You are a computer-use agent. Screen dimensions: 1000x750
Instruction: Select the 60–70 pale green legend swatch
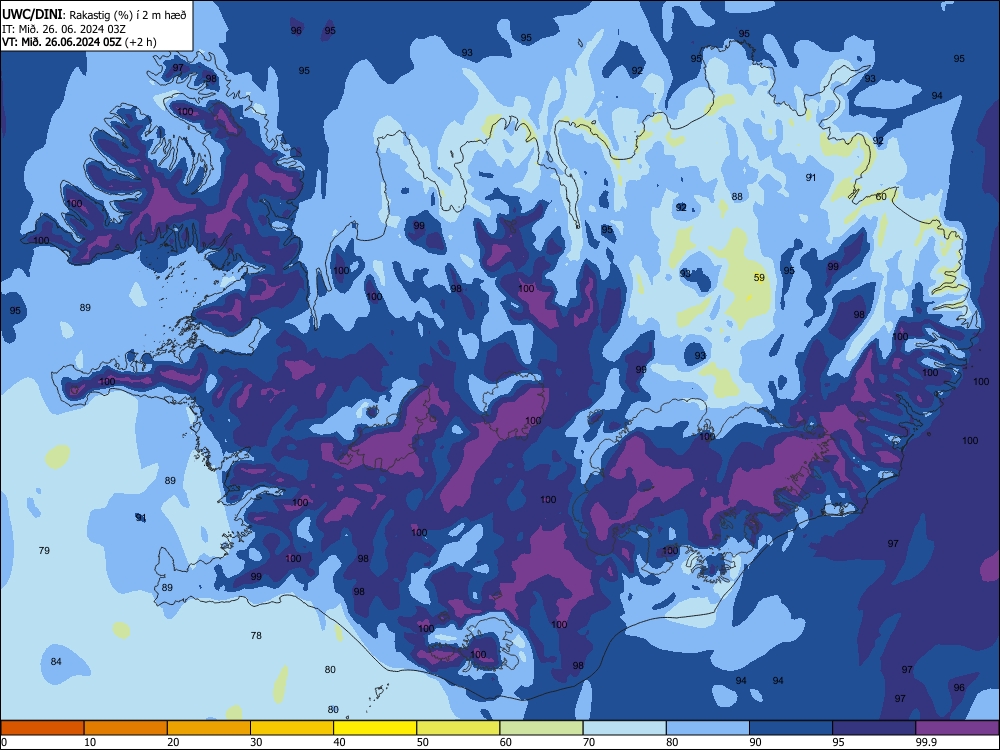[x=541, y=728]
